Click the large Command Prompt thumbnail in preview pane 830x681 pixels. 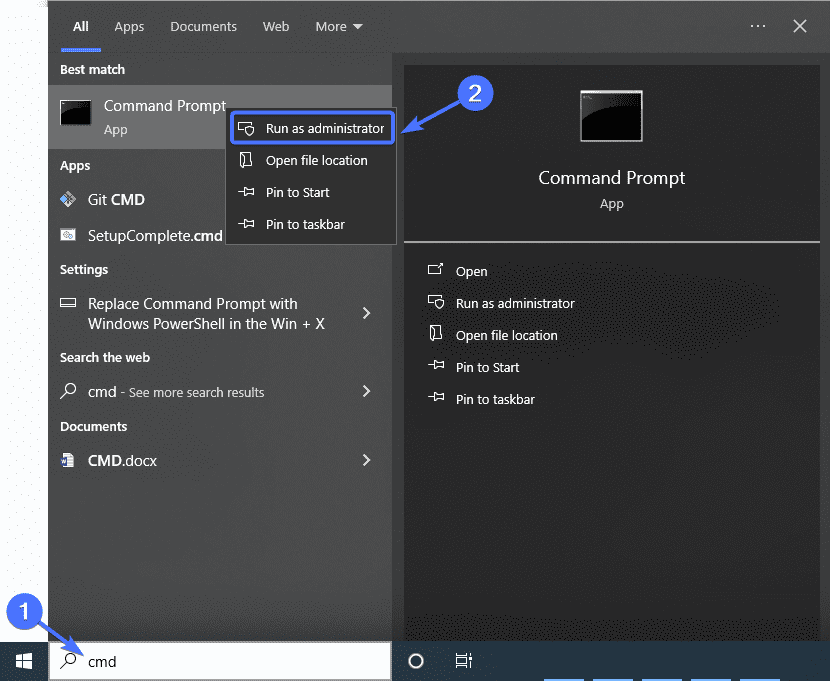pos(611,116)
